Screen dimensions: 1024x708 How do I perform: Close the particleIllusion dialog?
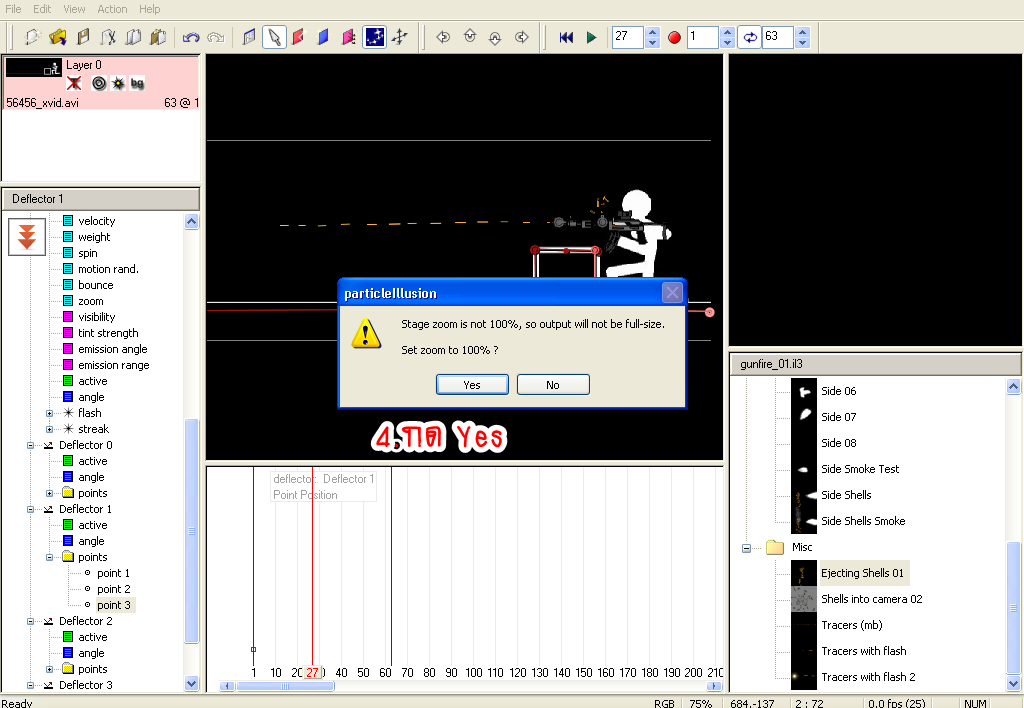672,293
